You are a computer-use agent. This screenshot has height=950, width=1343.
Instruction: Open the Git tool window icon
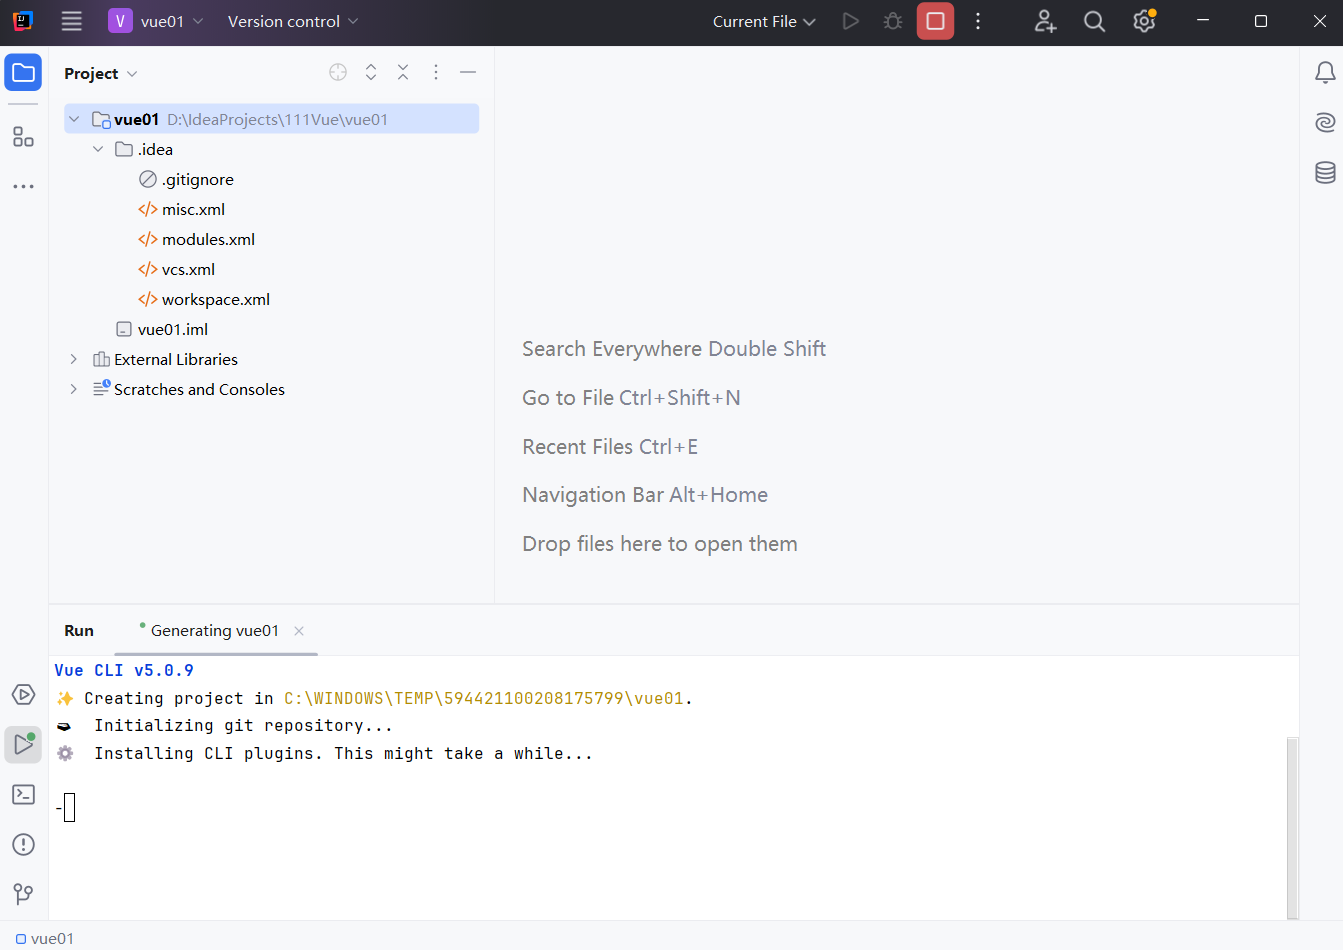23,893
